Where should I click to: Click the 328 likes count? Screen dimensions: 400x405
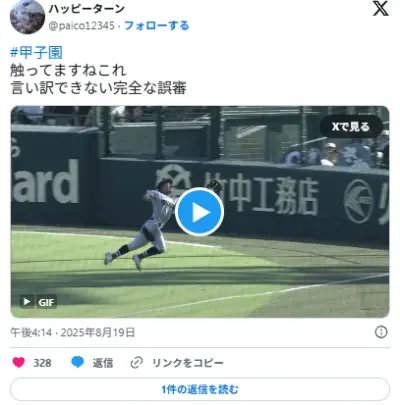[x=42, y=363]
